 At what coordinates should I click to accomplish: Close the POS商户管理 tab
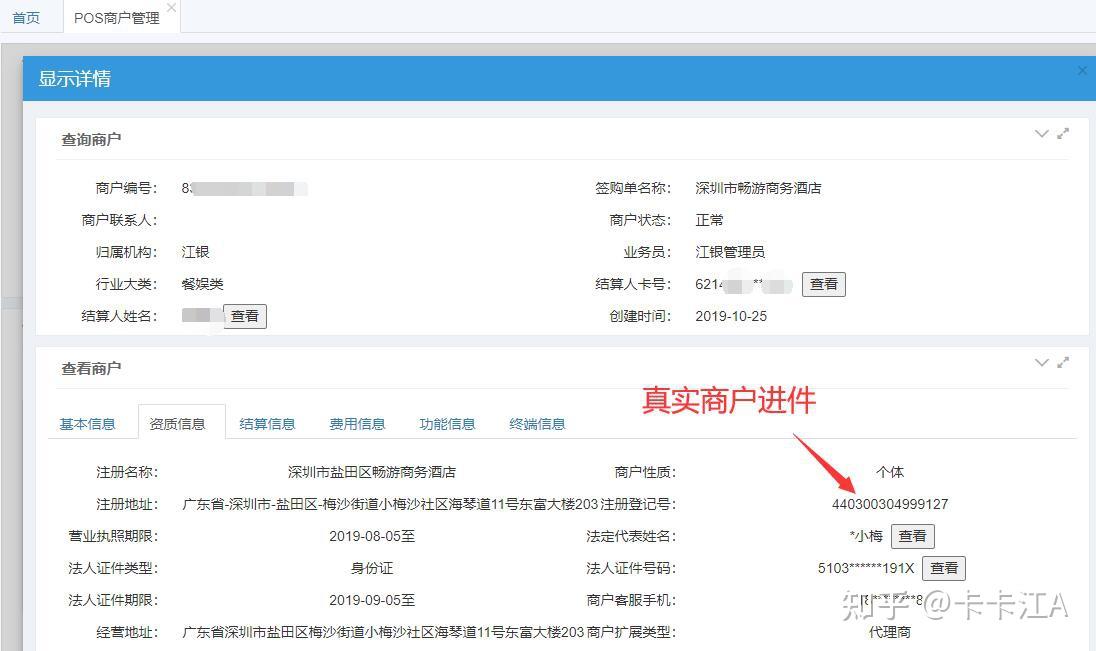click(171, 8)
